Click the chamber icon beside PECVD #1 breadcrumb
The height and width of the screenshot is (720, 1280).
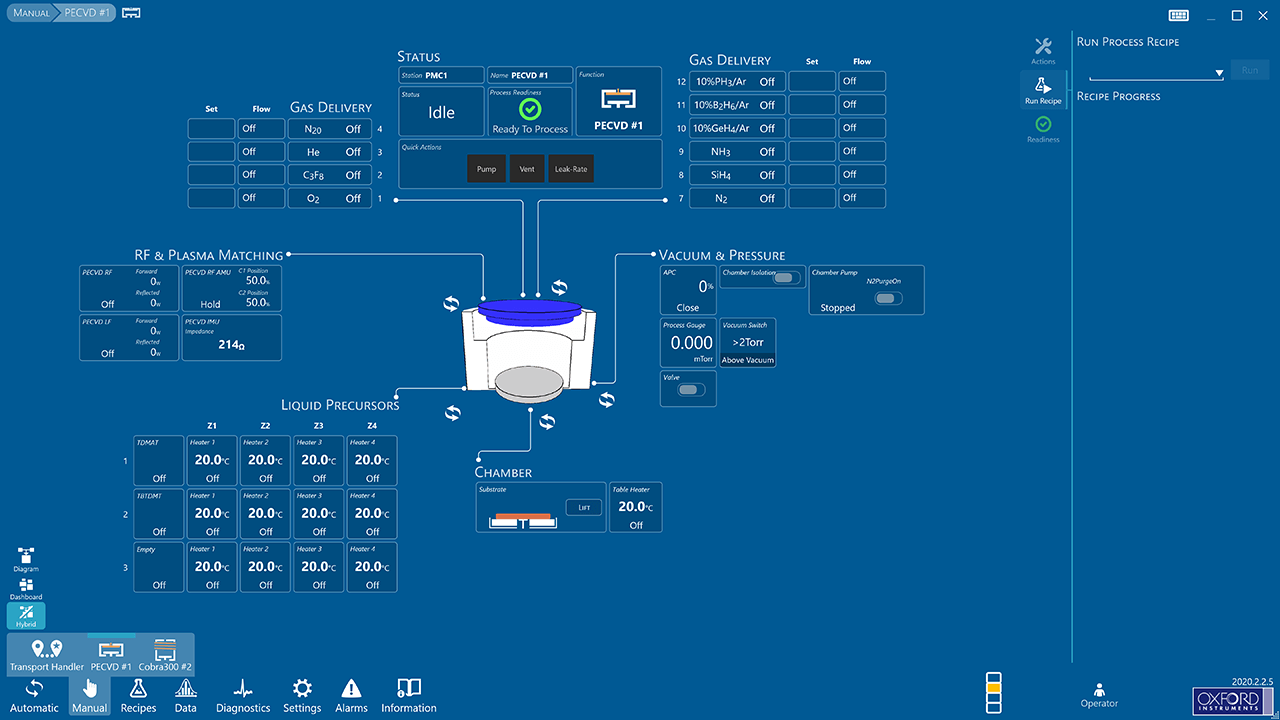(x=131, y=13)
